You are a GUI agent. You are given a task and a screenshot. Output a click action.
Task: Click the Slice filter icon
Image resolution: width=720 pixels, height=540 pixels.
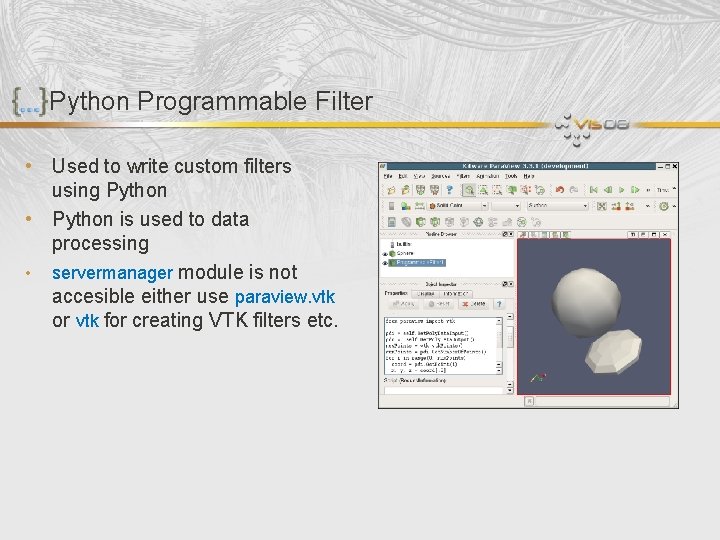coord(435,222)
